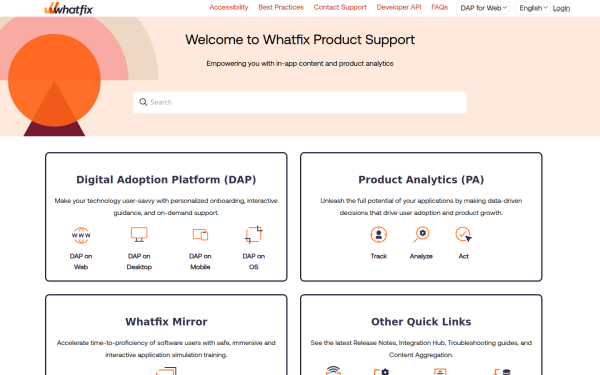600x375 pixels.
Task: Click the search magnifier icon
Action: (x=143, y=102)
